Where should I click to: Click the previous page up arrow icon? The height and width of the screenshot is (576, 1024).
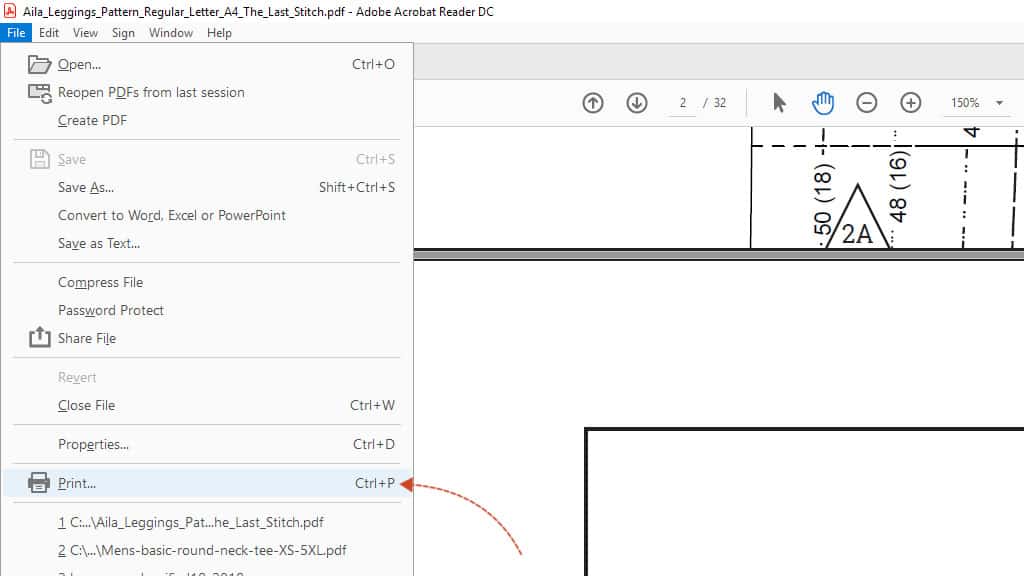[x=593, y=103]
